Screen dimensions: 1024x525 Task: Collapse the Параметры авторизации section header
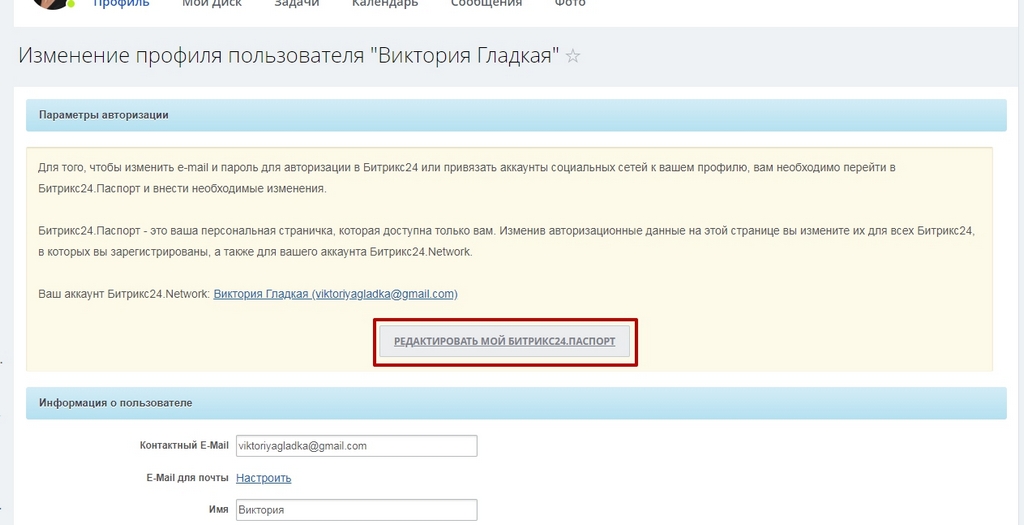516,115
